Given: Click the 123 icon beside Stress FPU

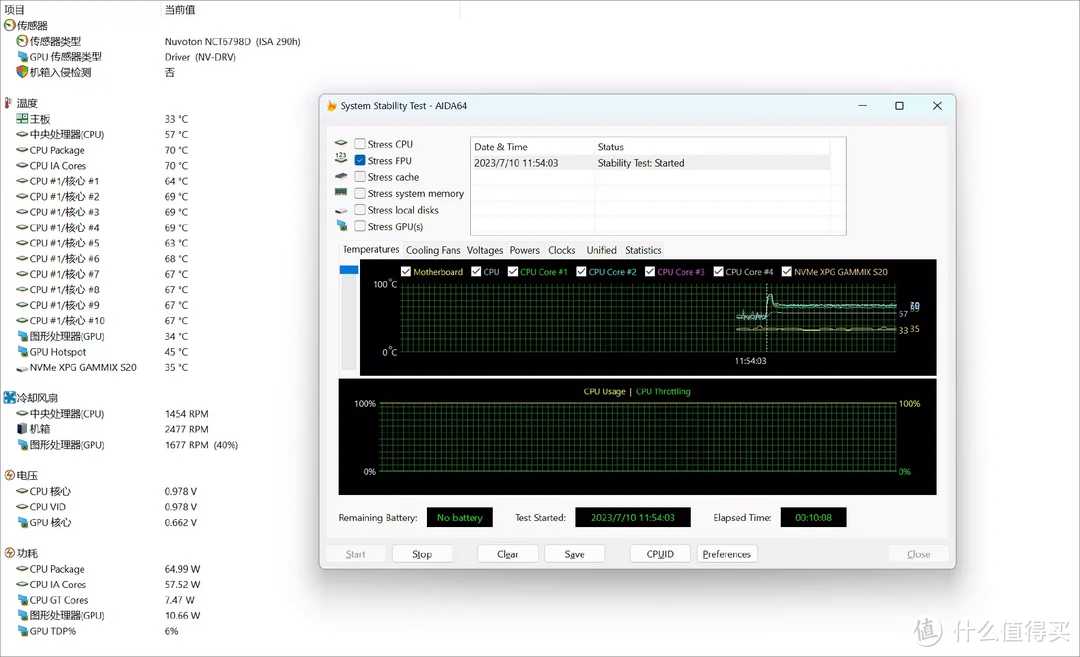Looking at the screenshot, I should click(340, 158).
